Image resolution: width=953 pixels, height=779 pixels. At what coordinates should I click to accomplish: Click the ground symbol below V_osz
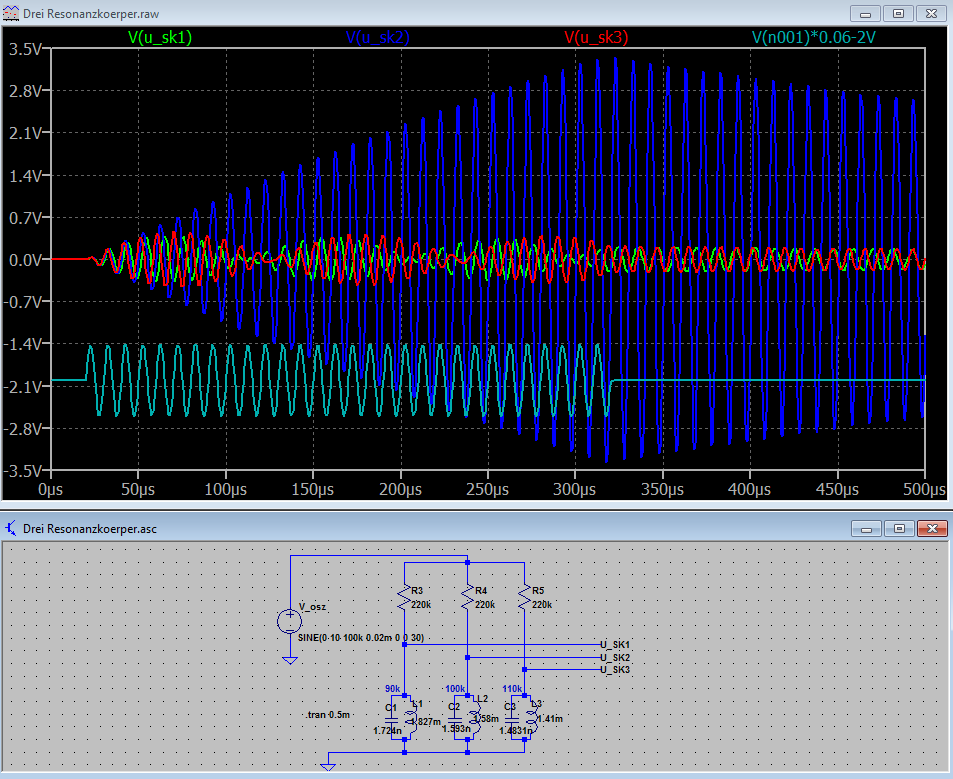(290, 660)
